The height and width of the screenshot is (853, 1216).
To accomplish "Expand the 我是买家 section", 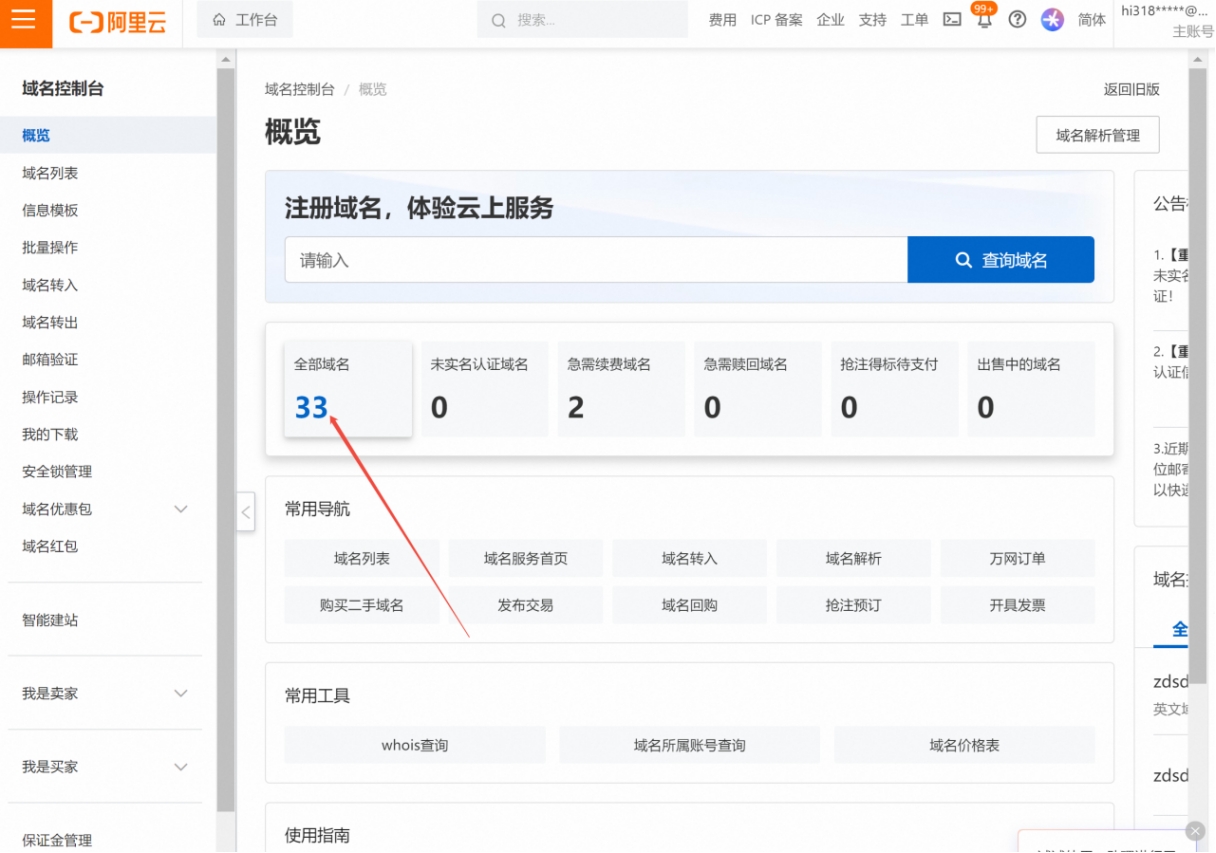I will tap(181, 767).
